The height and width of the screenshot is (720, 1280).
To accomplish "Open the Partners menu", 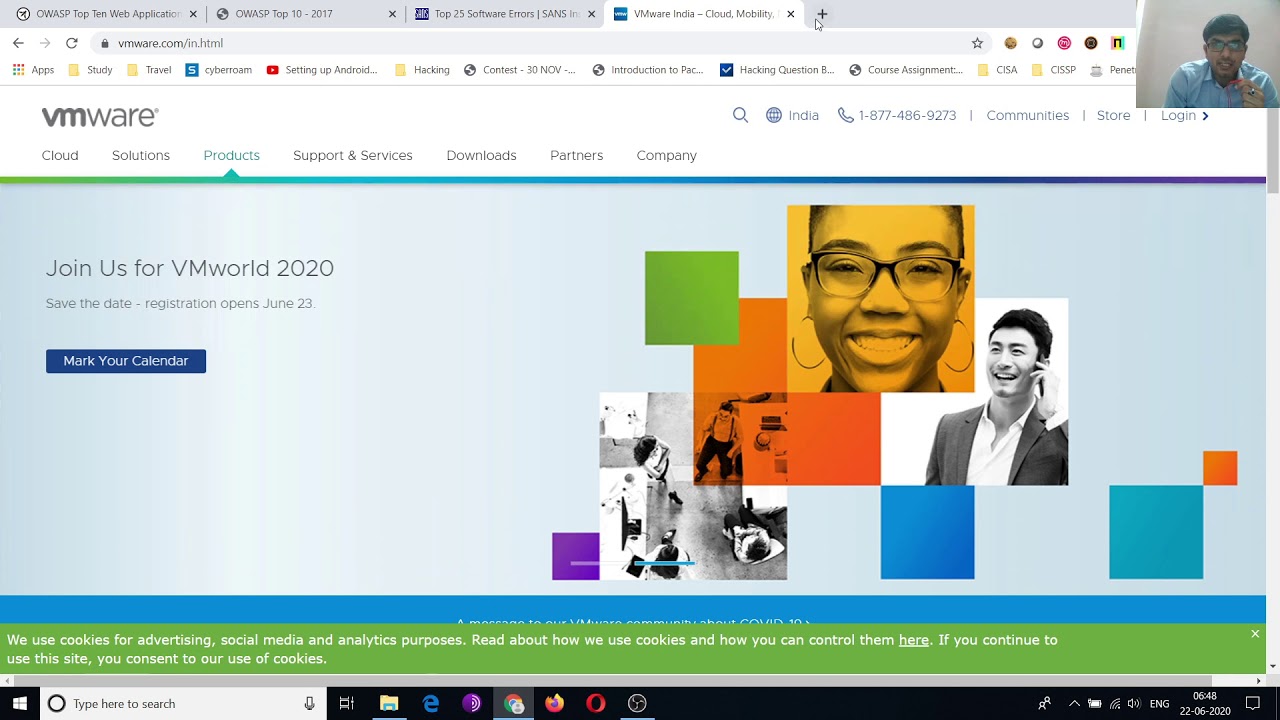I will coord(576,155).
